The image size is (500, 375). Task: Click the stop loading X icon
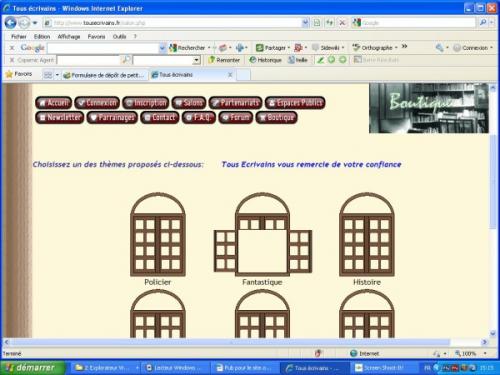pyautogui.click(x=342, y=23)
